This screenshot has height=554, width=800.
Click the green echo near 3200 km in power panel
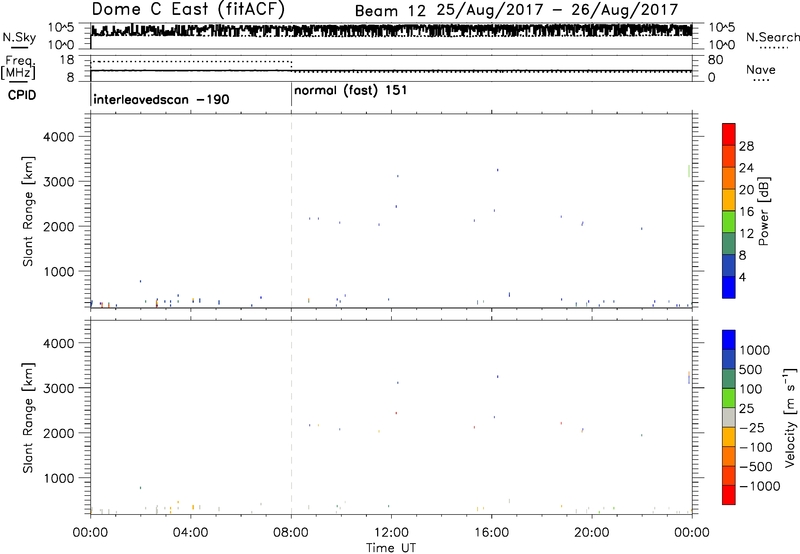point(689,171)
